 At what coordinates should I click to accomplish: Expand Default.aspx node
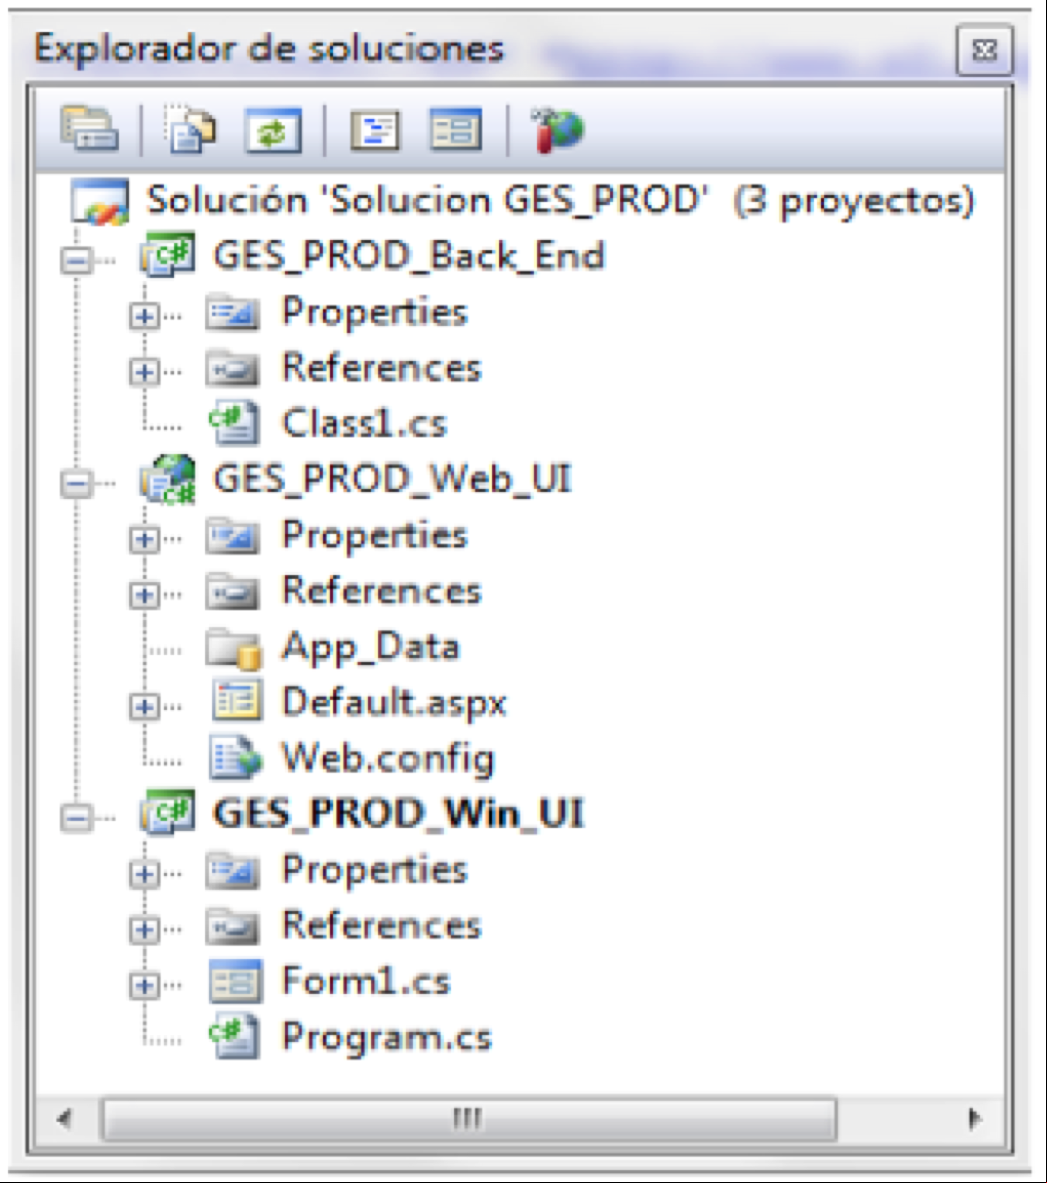[143, 707]
